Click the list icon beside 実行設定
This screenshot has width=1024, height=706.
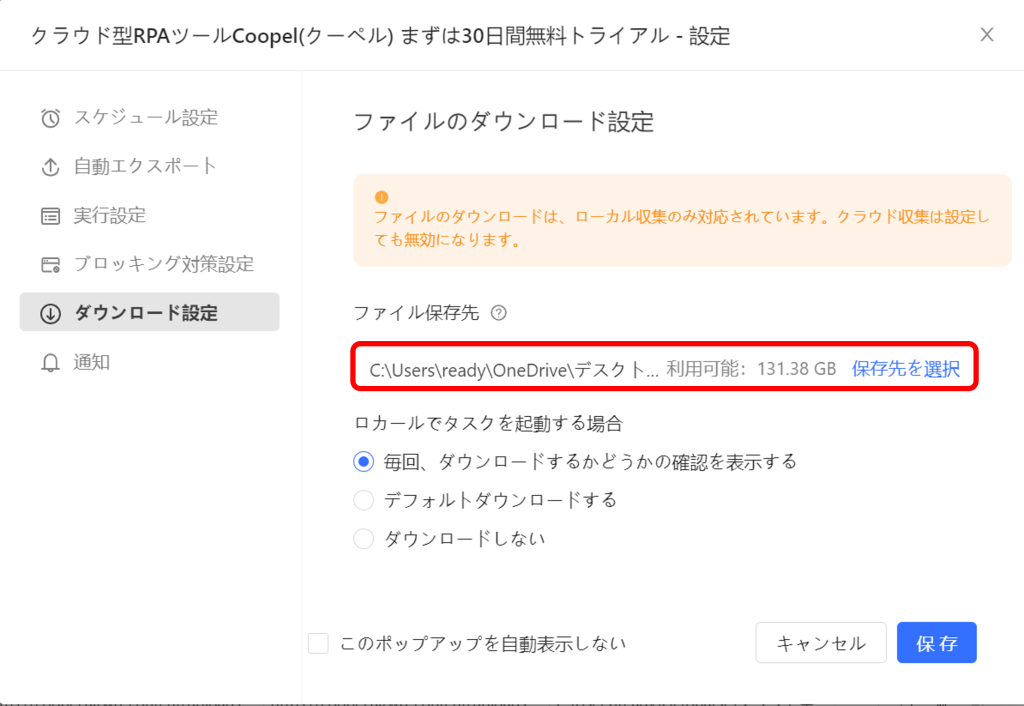50,216
